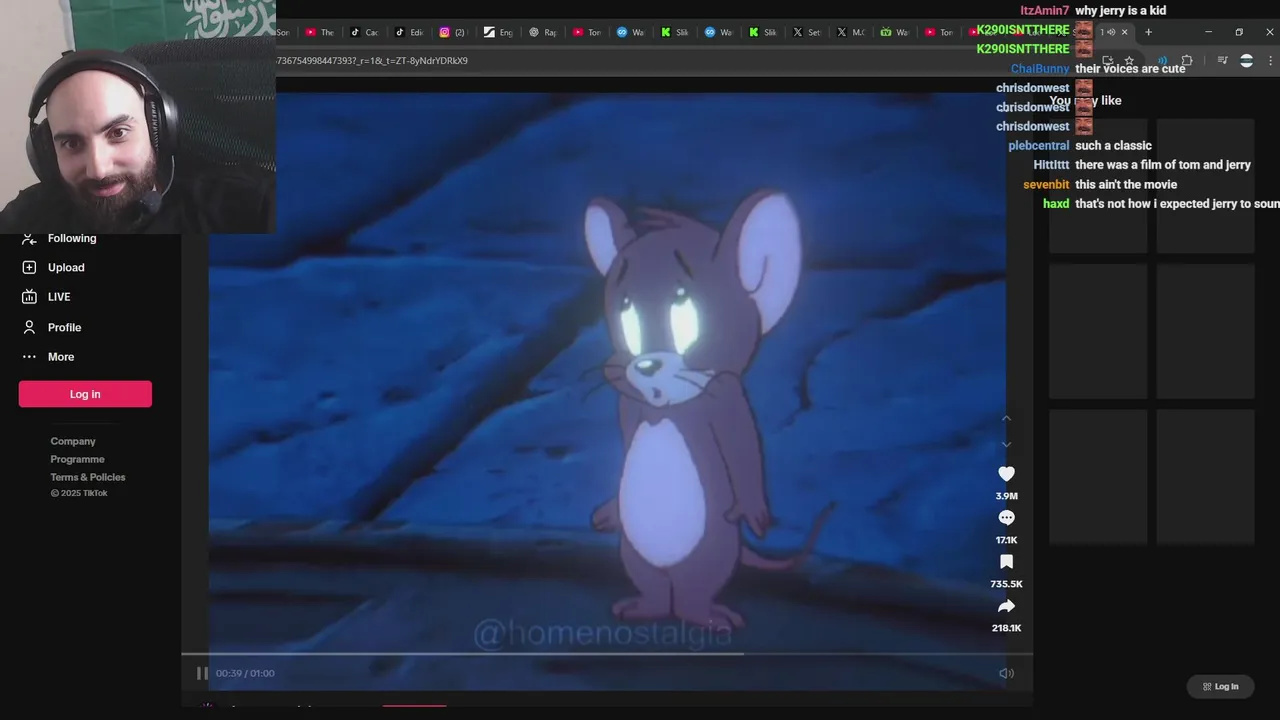This screenshot has height=720, width=1280.
Task: Bookmark the video with the save icon
Action: click(1006, 562)
